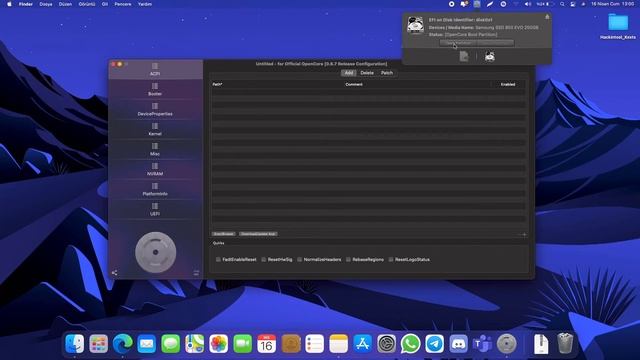
Task: Open Notes from the Dock
Action: pos(338,344)
